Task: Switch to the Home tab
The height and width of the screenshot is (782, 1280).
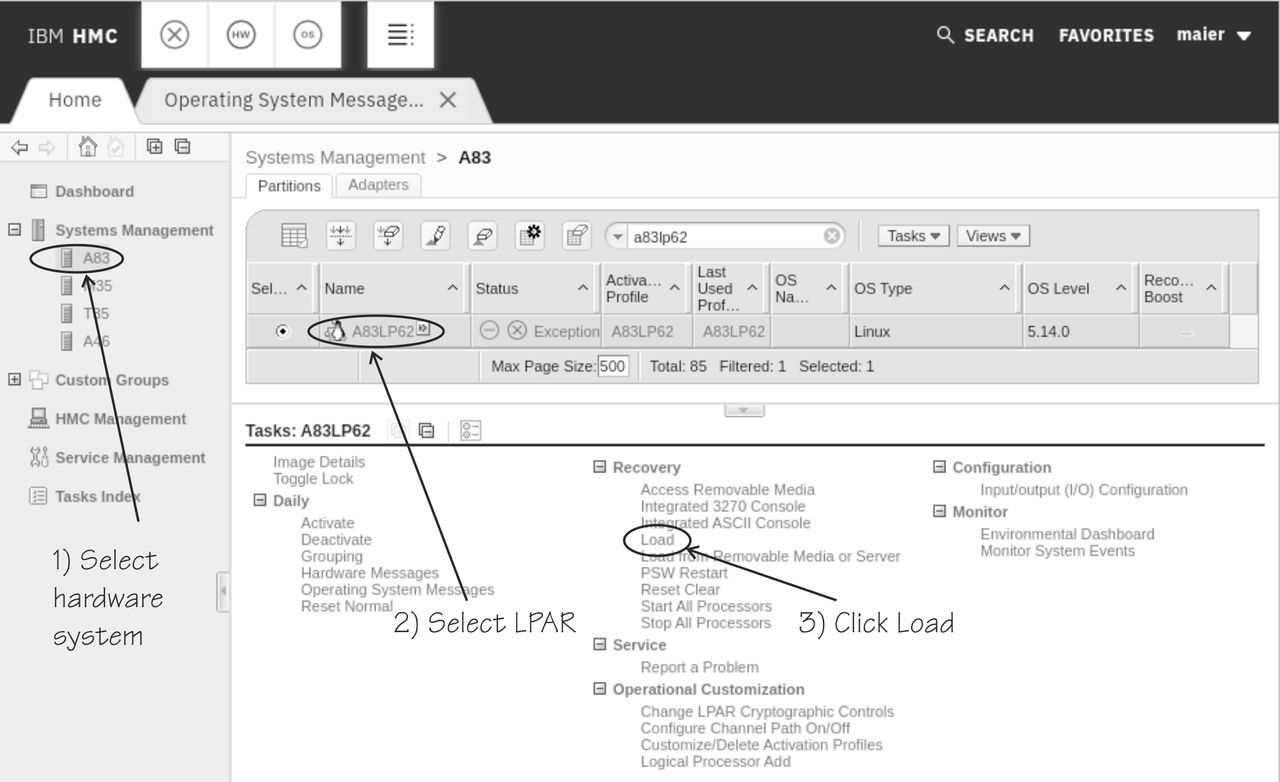Action: coord(75,100)
